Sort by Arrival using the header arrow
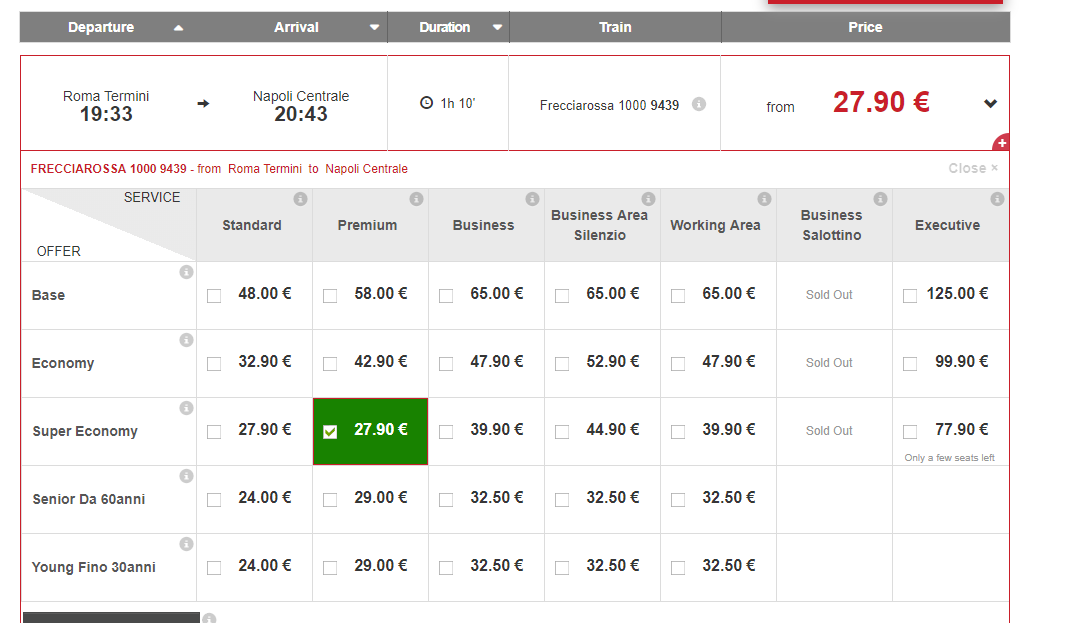The image size is (1065, 623). (374, 28)
